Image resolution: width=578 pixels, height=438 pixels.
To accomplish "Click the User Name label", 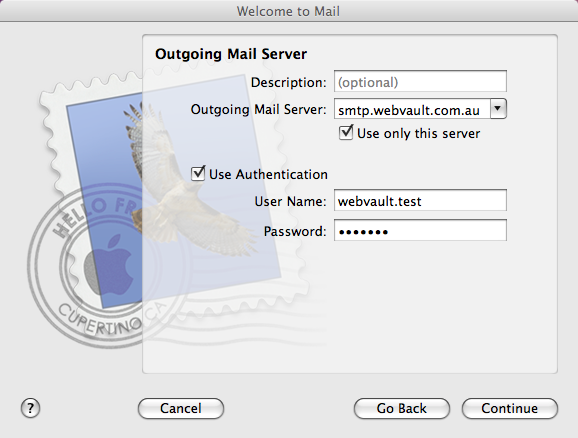I will point(290,201).
